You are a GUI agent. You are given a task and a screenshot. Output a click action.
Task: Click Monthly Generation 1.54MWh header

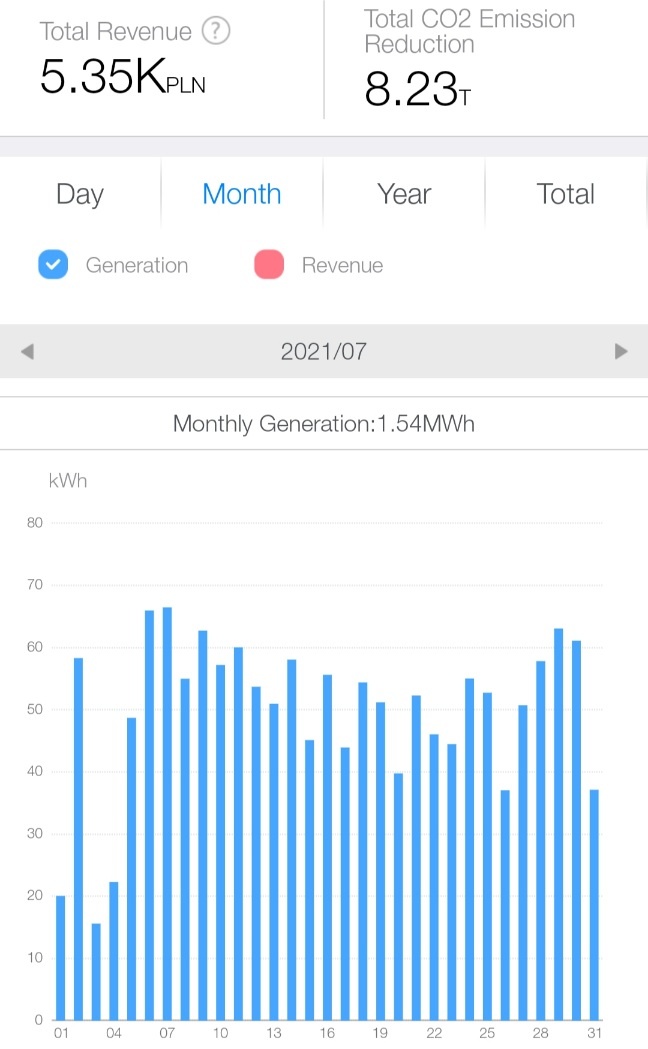(324, 423)
